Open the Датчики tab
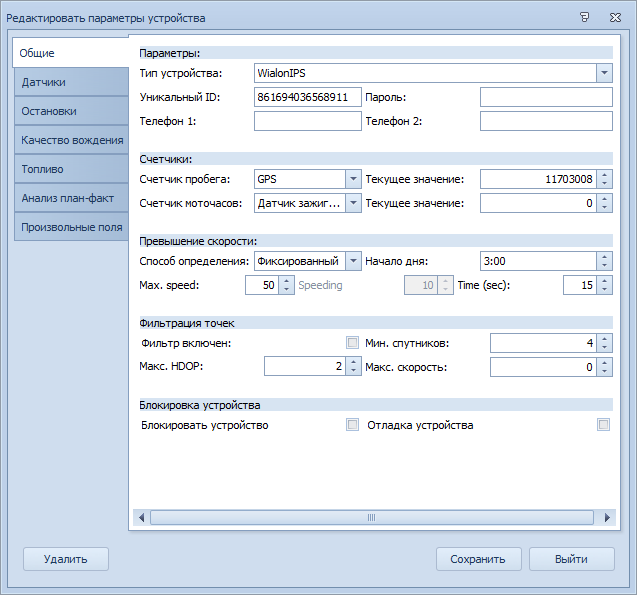 (x=72, y=82)
